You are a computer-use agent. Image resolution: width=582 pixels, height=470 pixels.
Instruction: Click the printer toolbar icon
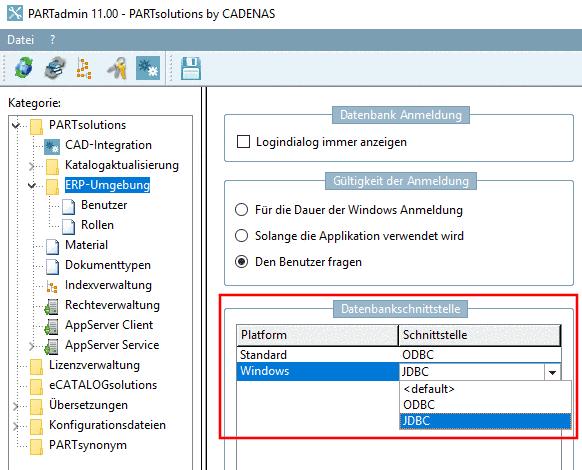click(55, 68)
